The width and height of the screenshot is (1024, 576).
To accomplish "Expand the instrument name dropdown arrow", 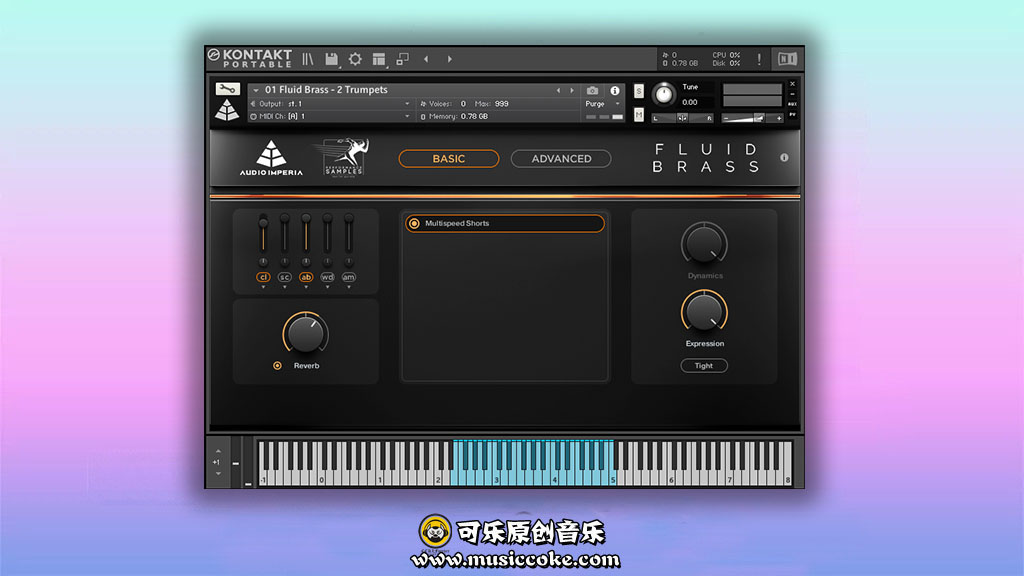I will [256, 91].
